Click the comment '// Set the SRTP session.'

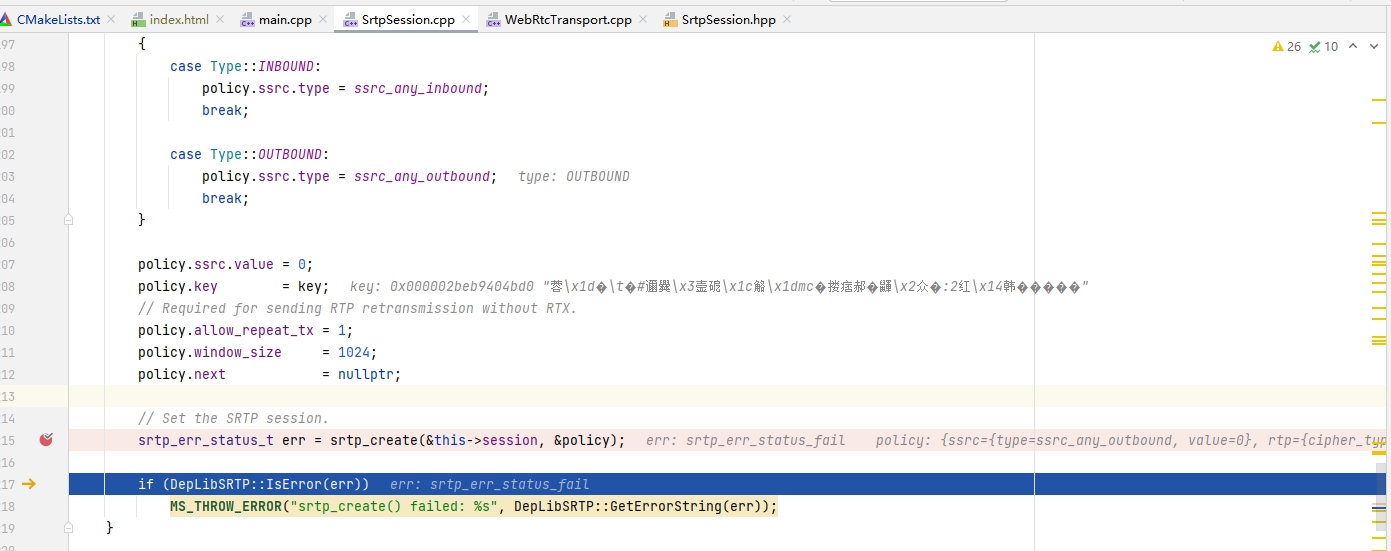pyautogui.click(x=233, y=418)
